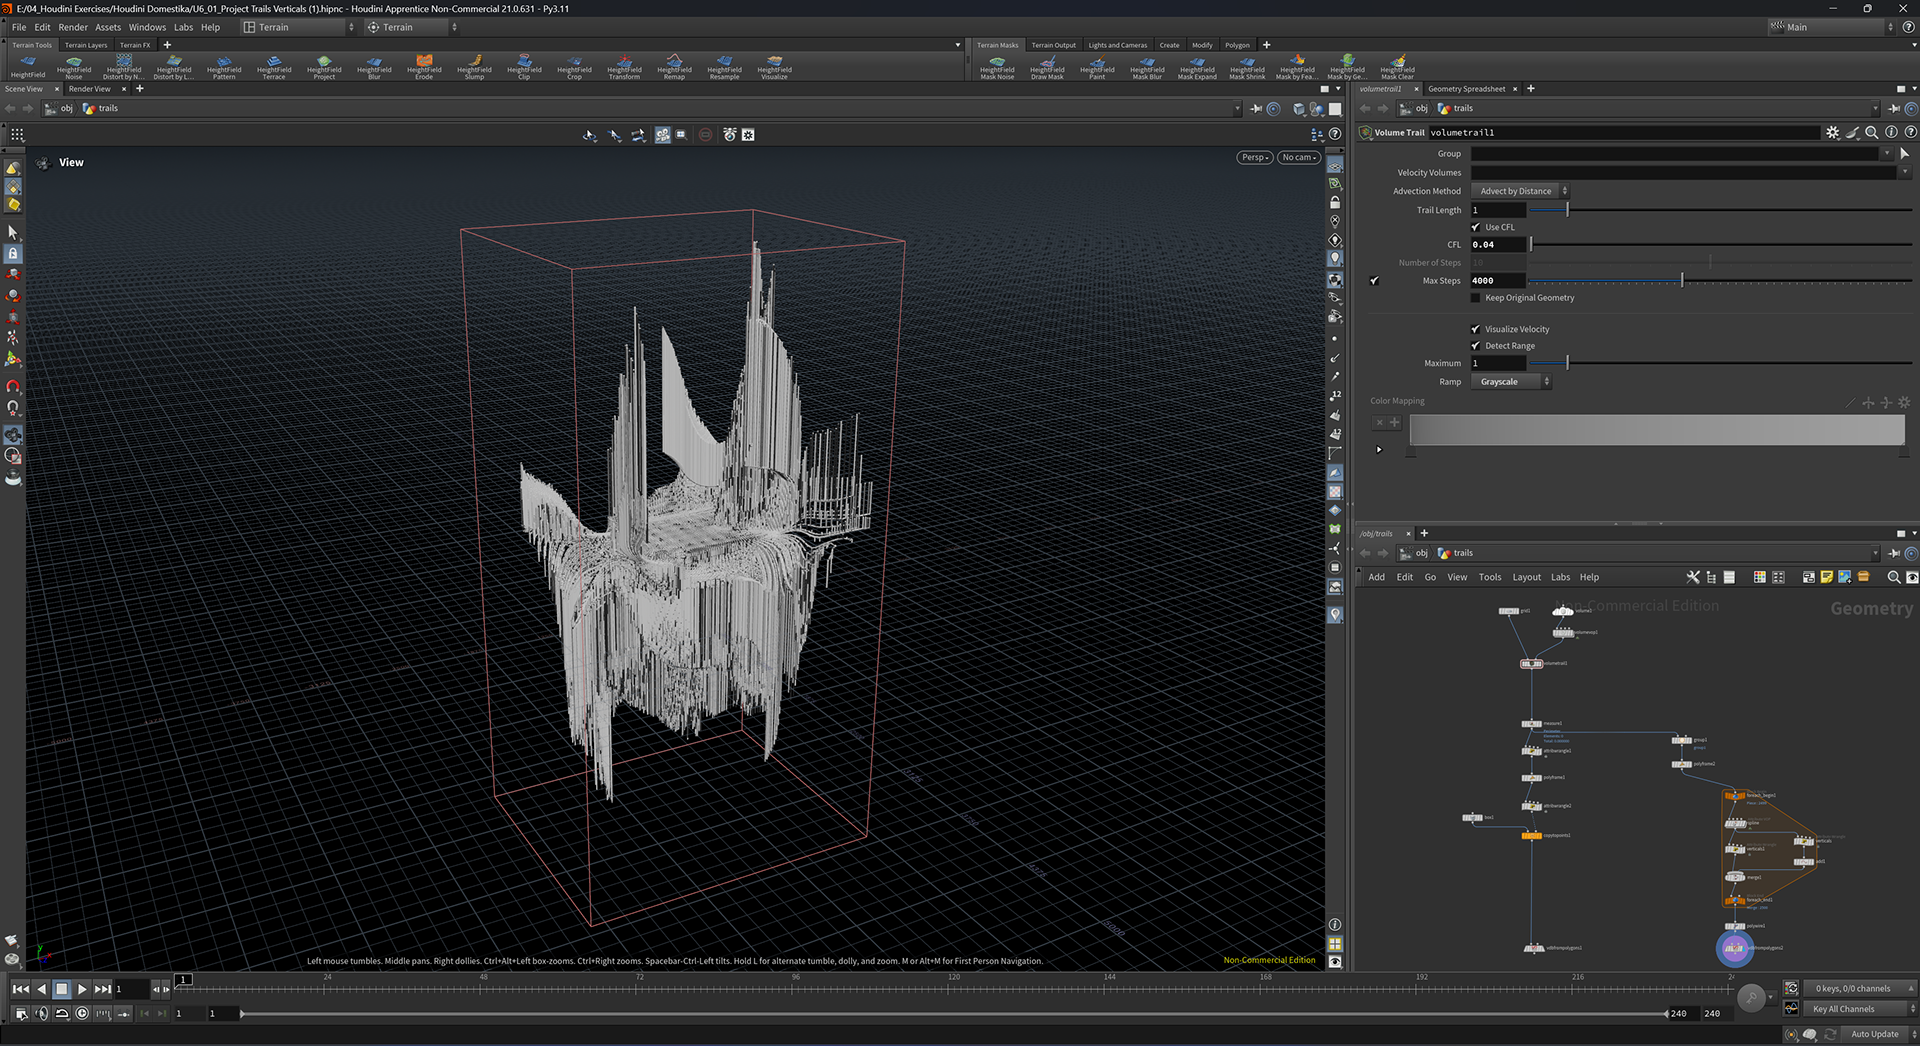Click the node name field volumetrail1
Image resolution: width=1920 pixels, height=1046 pixels.
click(1623, 132)
